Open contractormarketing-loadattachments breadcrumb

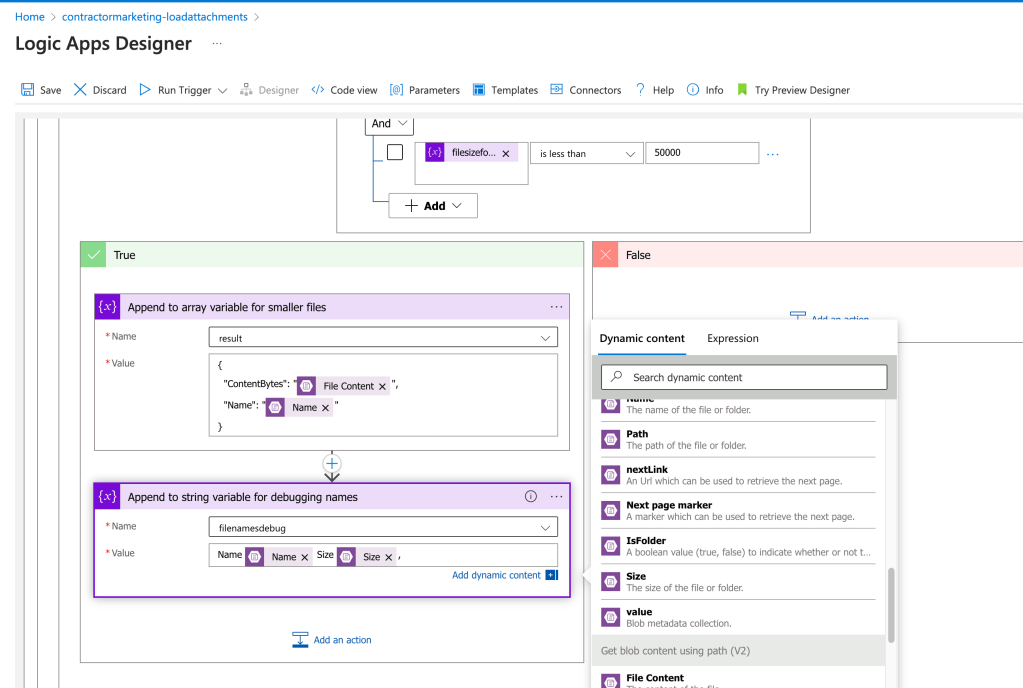click(155, 17)
